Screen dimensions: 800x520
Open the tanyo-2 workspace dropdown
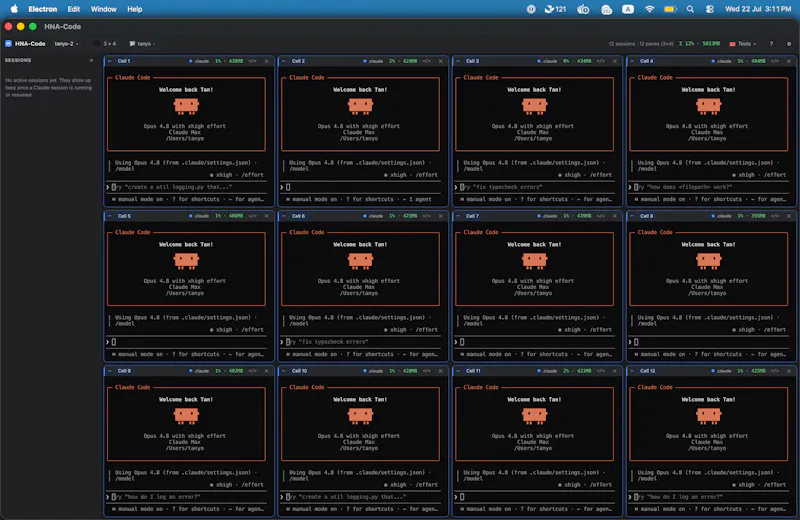point(66,44)
